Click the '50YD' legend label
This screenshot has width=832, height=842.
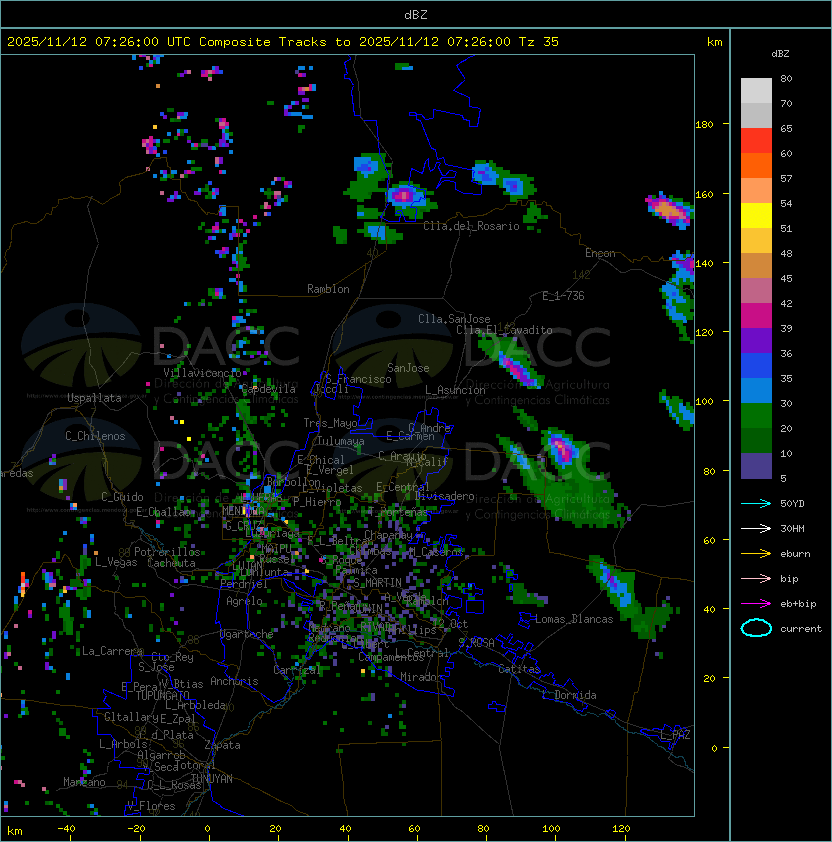click(x=792, y=503)
